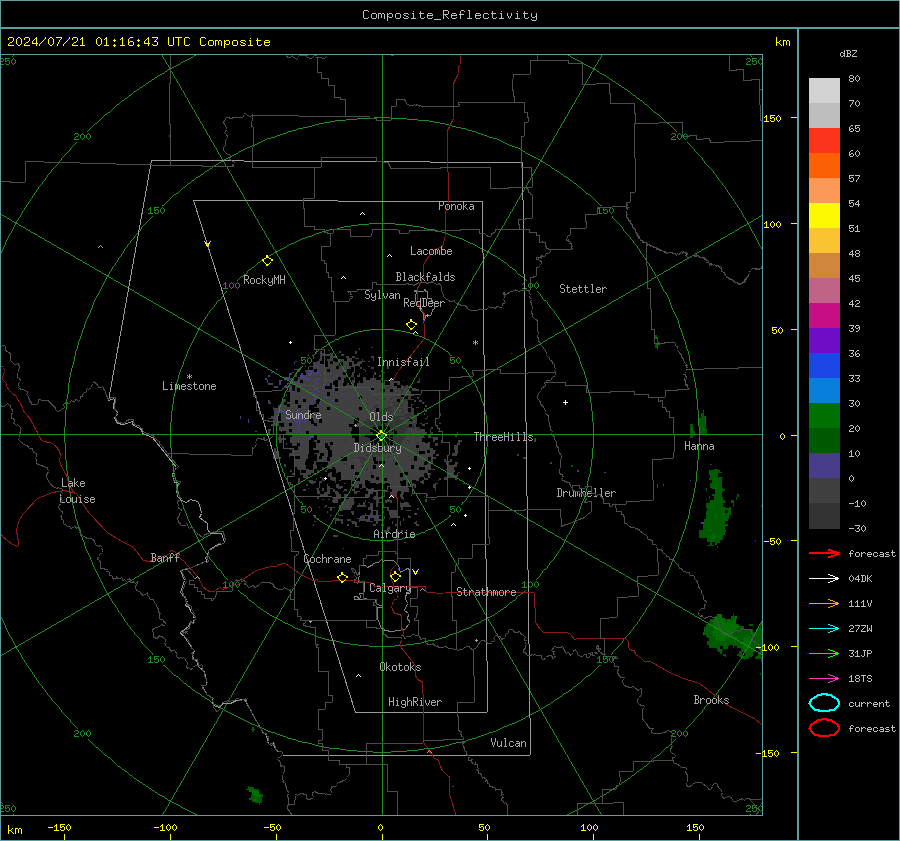Click the Banff label on map
The width and height of the screenshot is (900, 841).
point(165,558)
